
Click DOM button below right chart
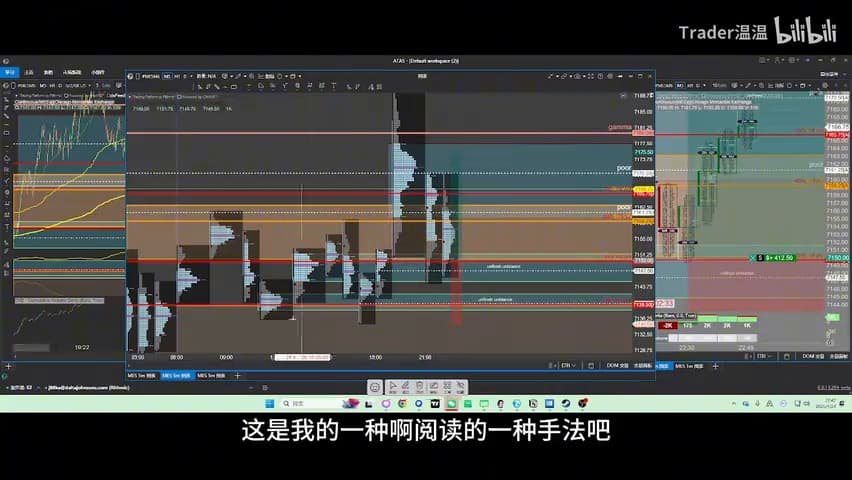[x=813, y=356]
